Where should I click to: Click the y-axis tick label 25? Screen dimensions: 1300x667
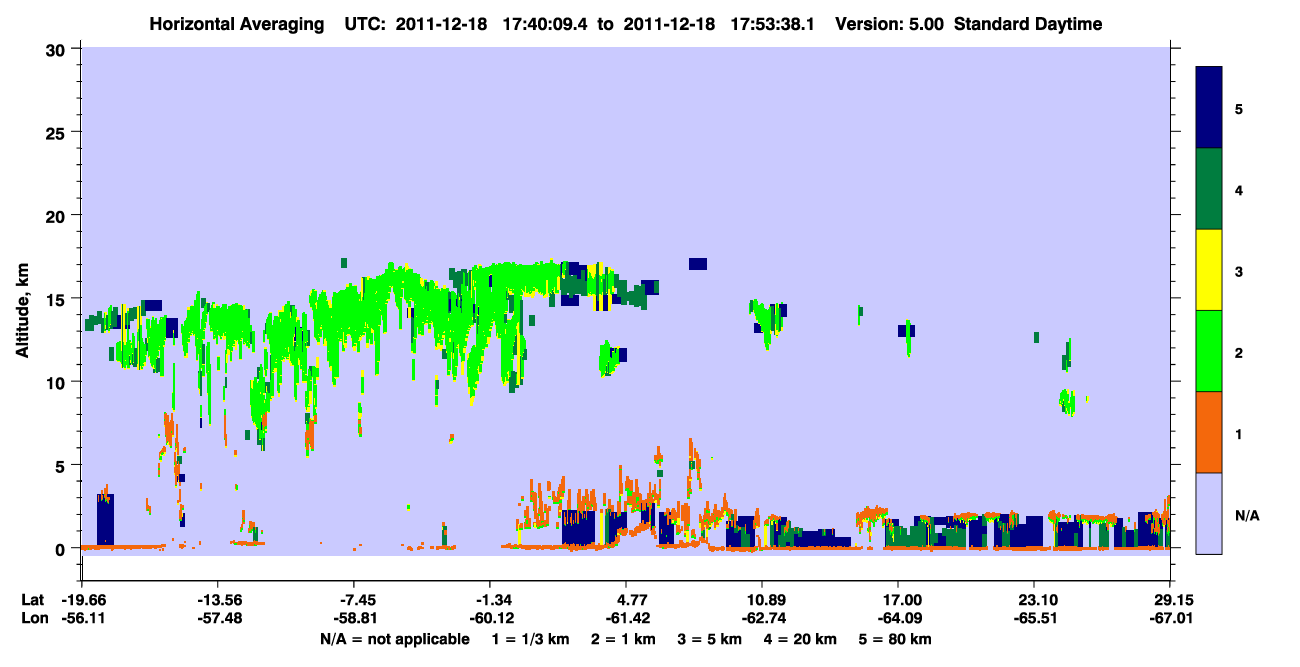click(x=58, y=132)
